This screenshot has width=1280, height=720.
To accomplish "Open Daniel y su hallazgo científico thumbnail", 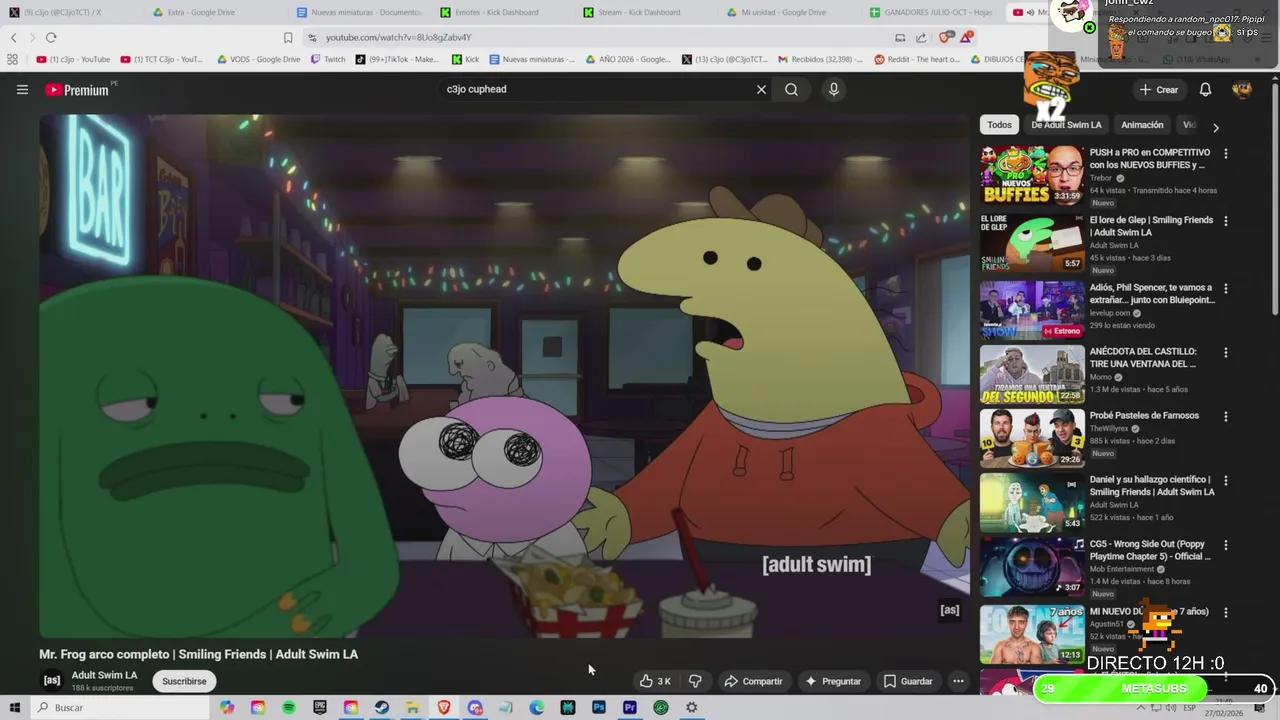I will 1032,502.
